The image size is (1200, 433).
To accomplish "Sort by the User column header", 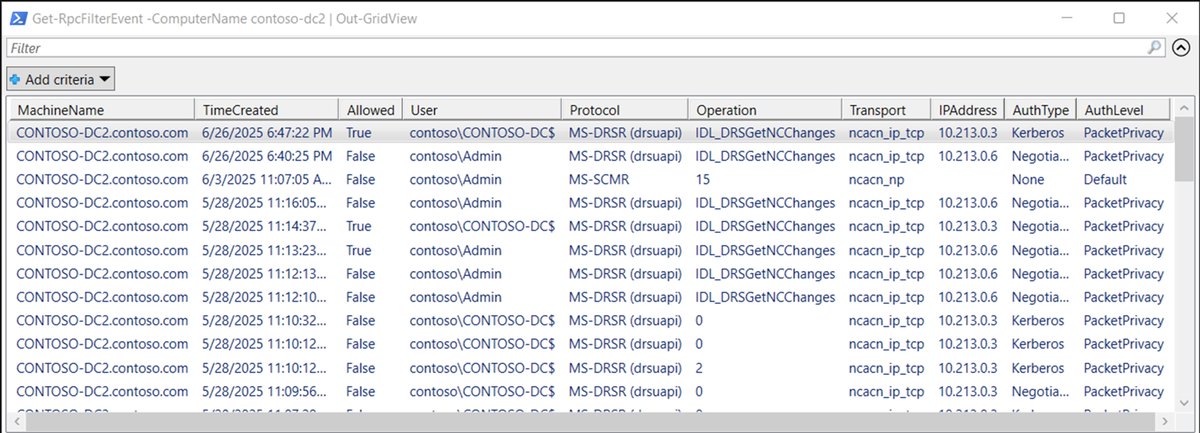I will (x=482, y=110).
